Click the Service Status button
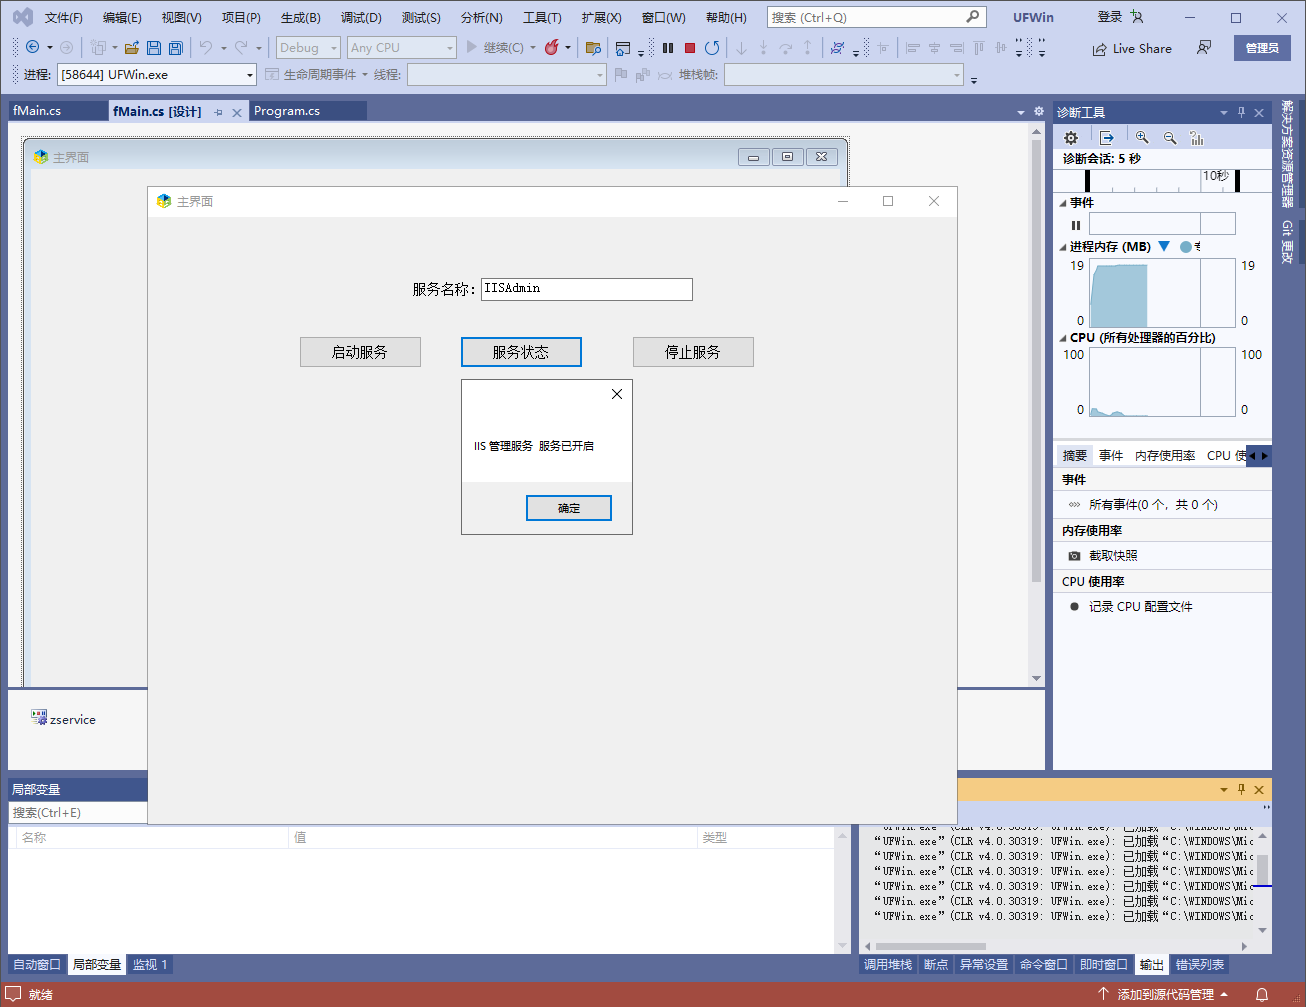Image resolution: width=1306 pixels, height=1007 pixels. (521, 352)
